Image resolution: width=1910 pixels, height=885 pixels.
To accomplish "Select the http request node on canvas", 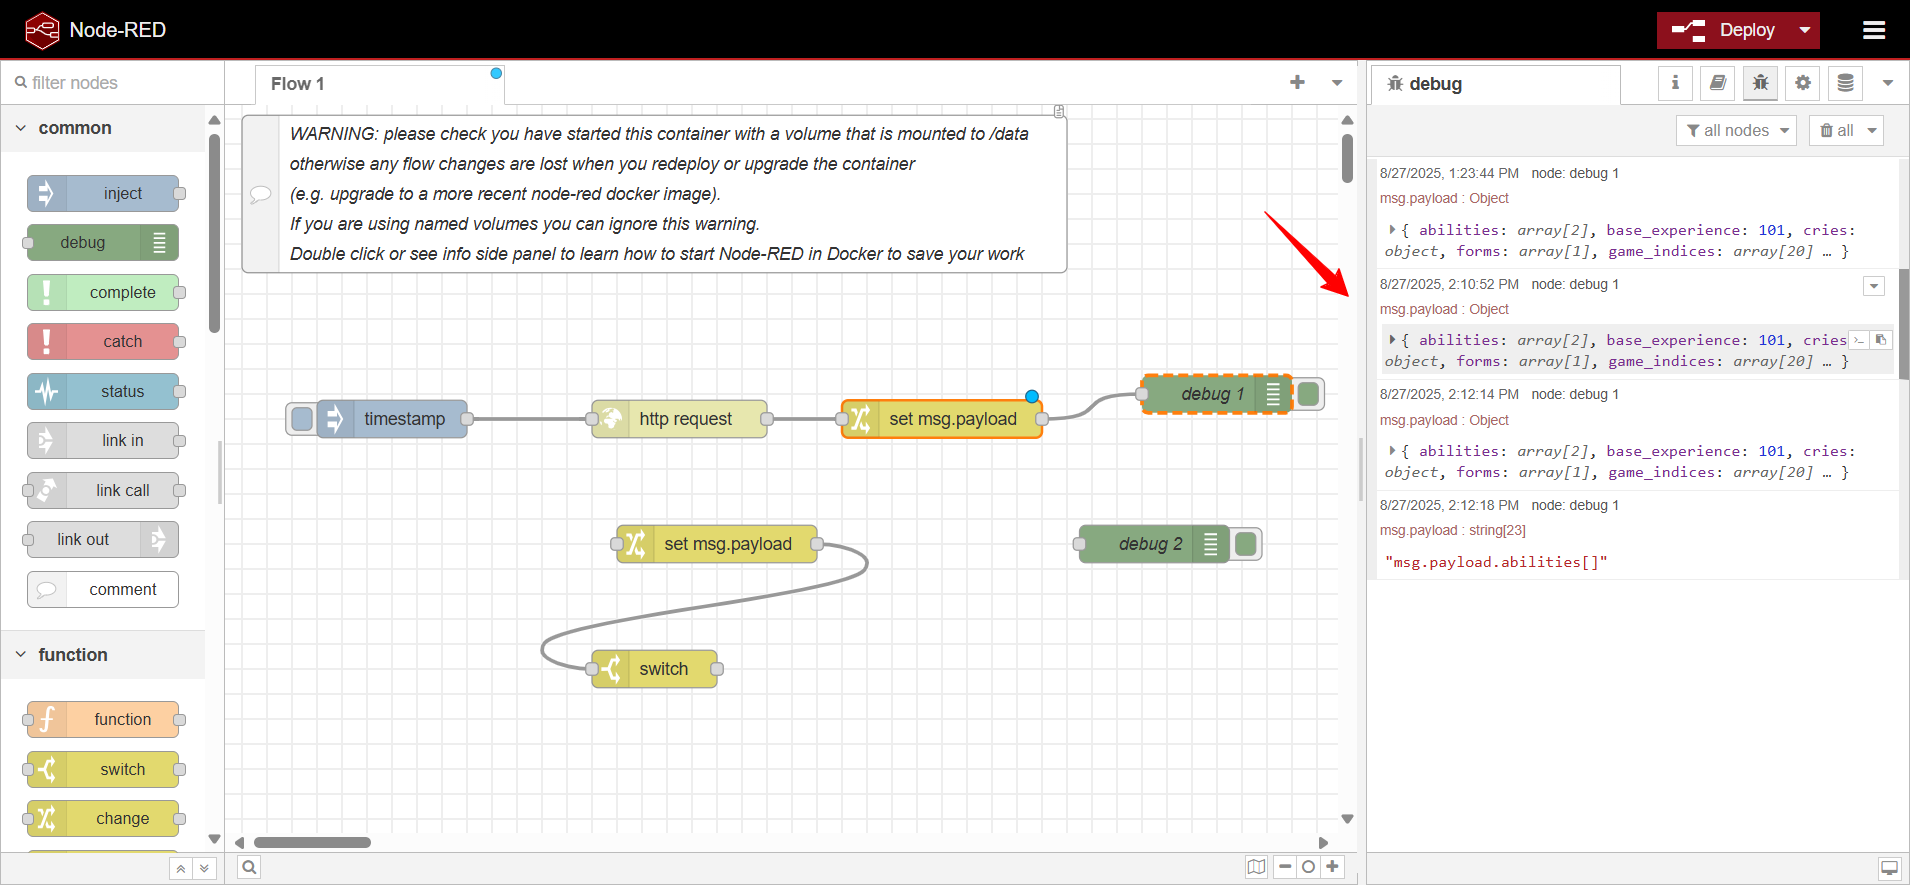I will click(x=680, y=419).
